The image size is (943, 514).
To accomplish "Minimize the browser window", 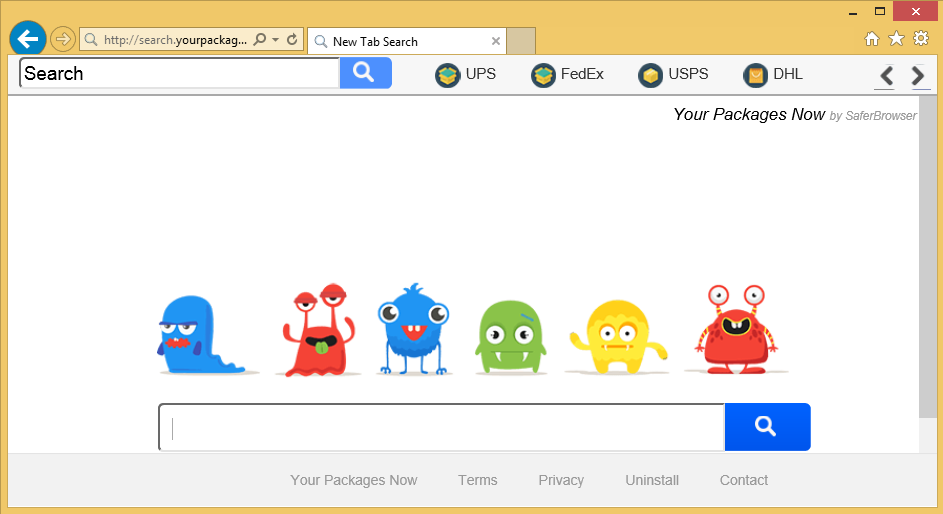I will (x=853, y=12).
